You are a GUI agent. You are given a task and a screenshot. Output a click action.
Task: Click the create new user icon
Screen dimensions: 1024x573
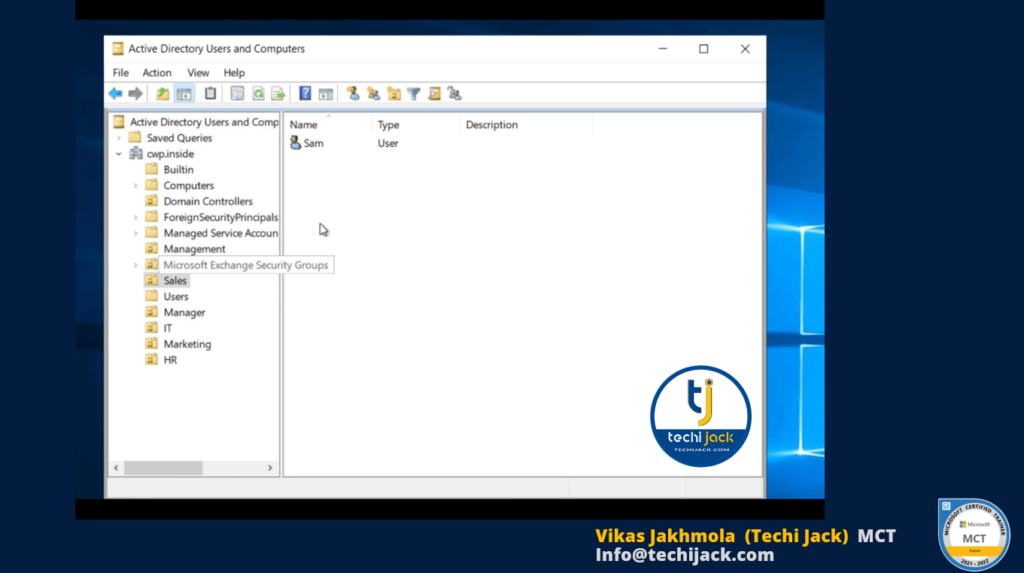tap(353, 94)
